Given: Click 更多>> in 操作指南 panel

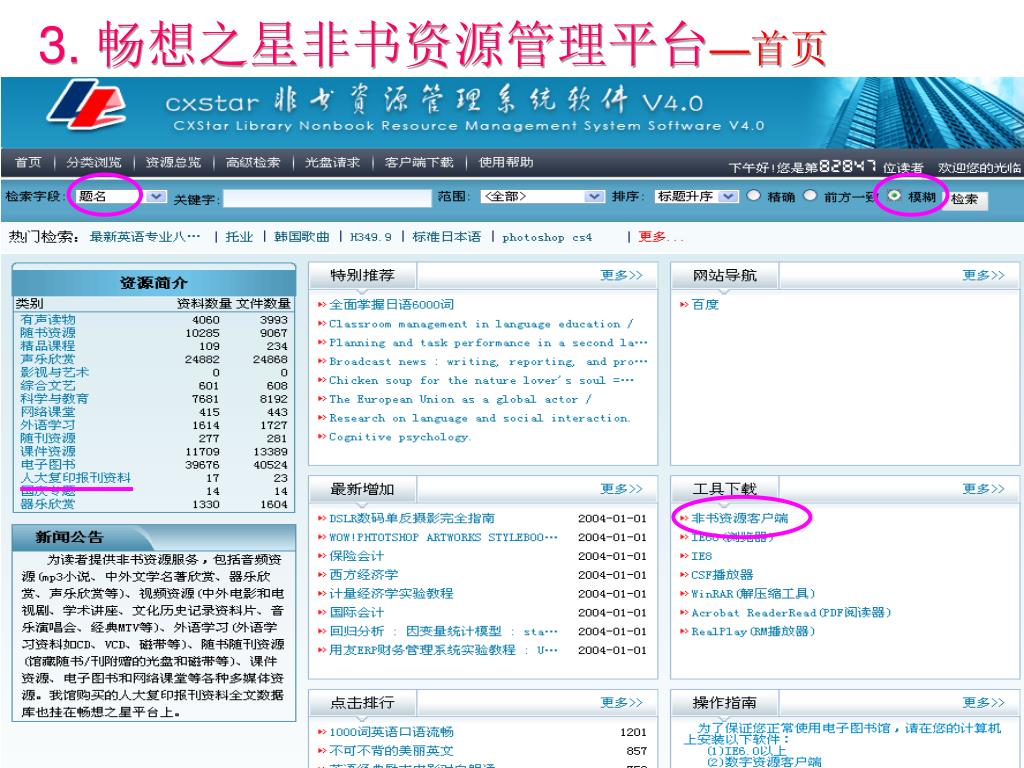Looking at the screenshot, I should pos(983,702).
